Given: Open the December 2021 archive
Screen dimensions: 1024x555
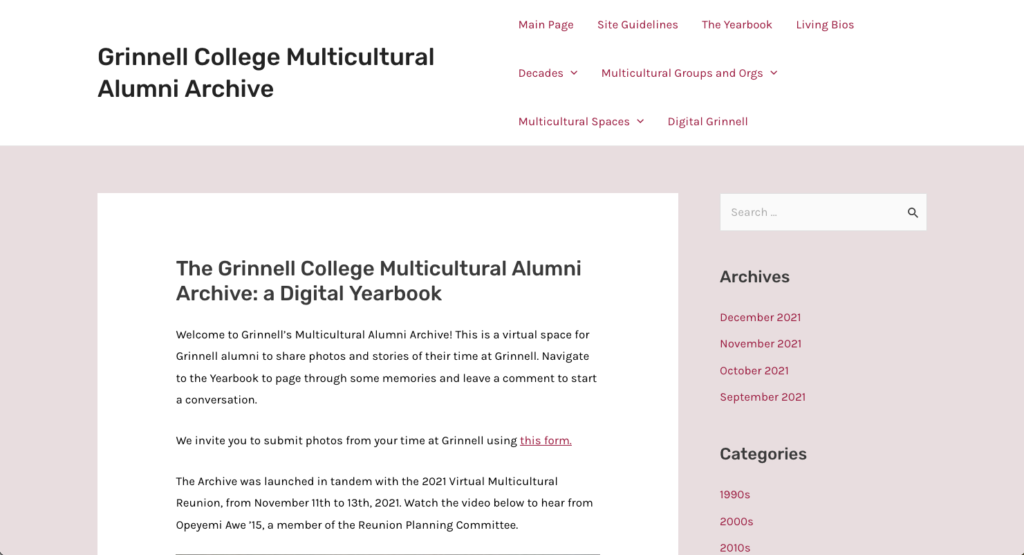Looking at the screenshot, I should [x=760, y=317].
